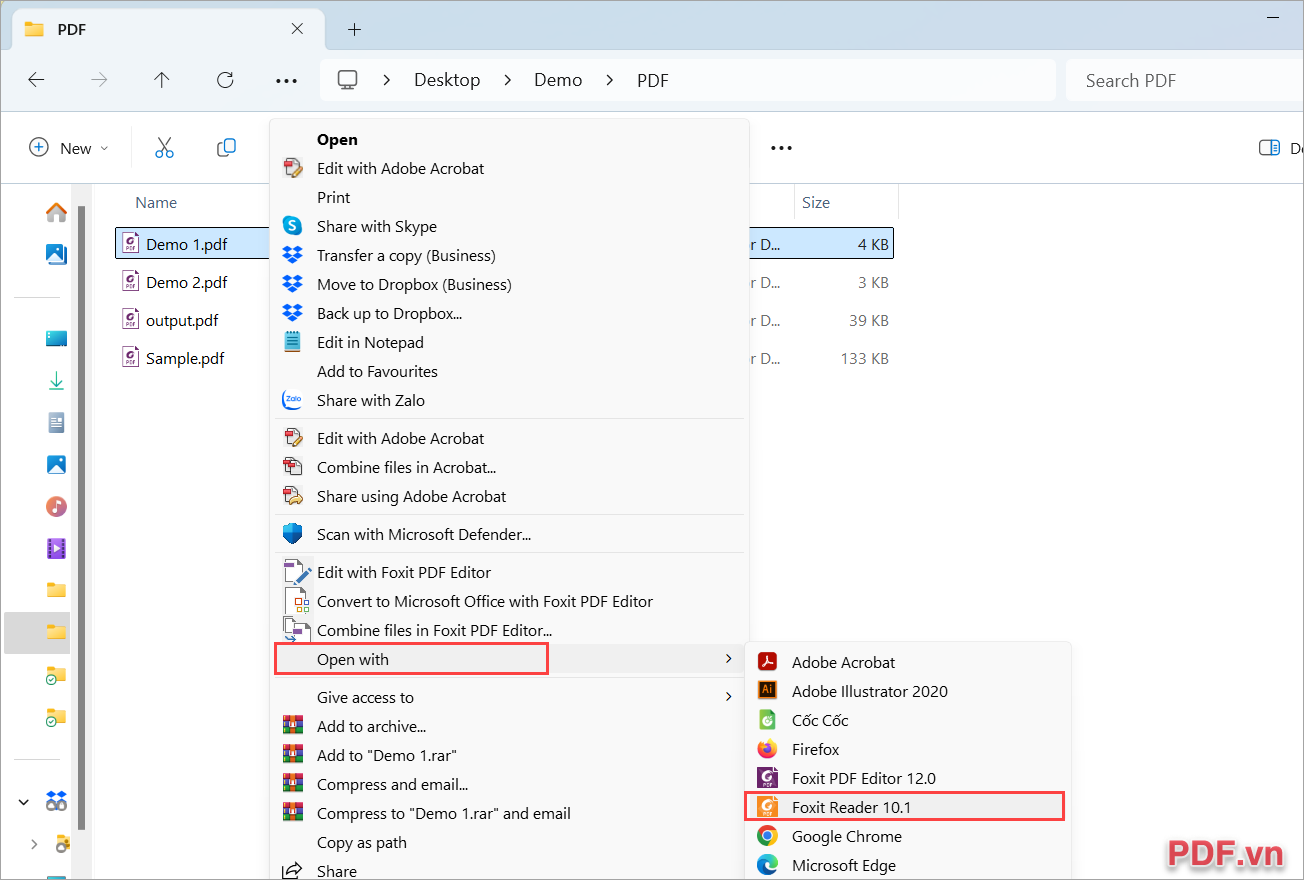The image size is (1304, 880).
Task: Choose Combine files in Acrobat...
Action: point(406,467)
